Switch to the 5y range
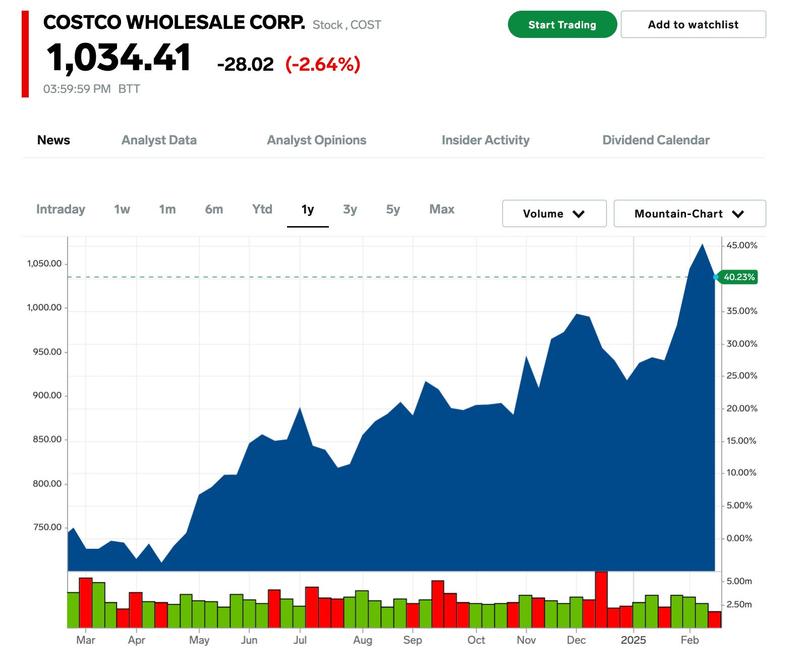Viewport: 800px width, 663px height. [x=393, y=209]
